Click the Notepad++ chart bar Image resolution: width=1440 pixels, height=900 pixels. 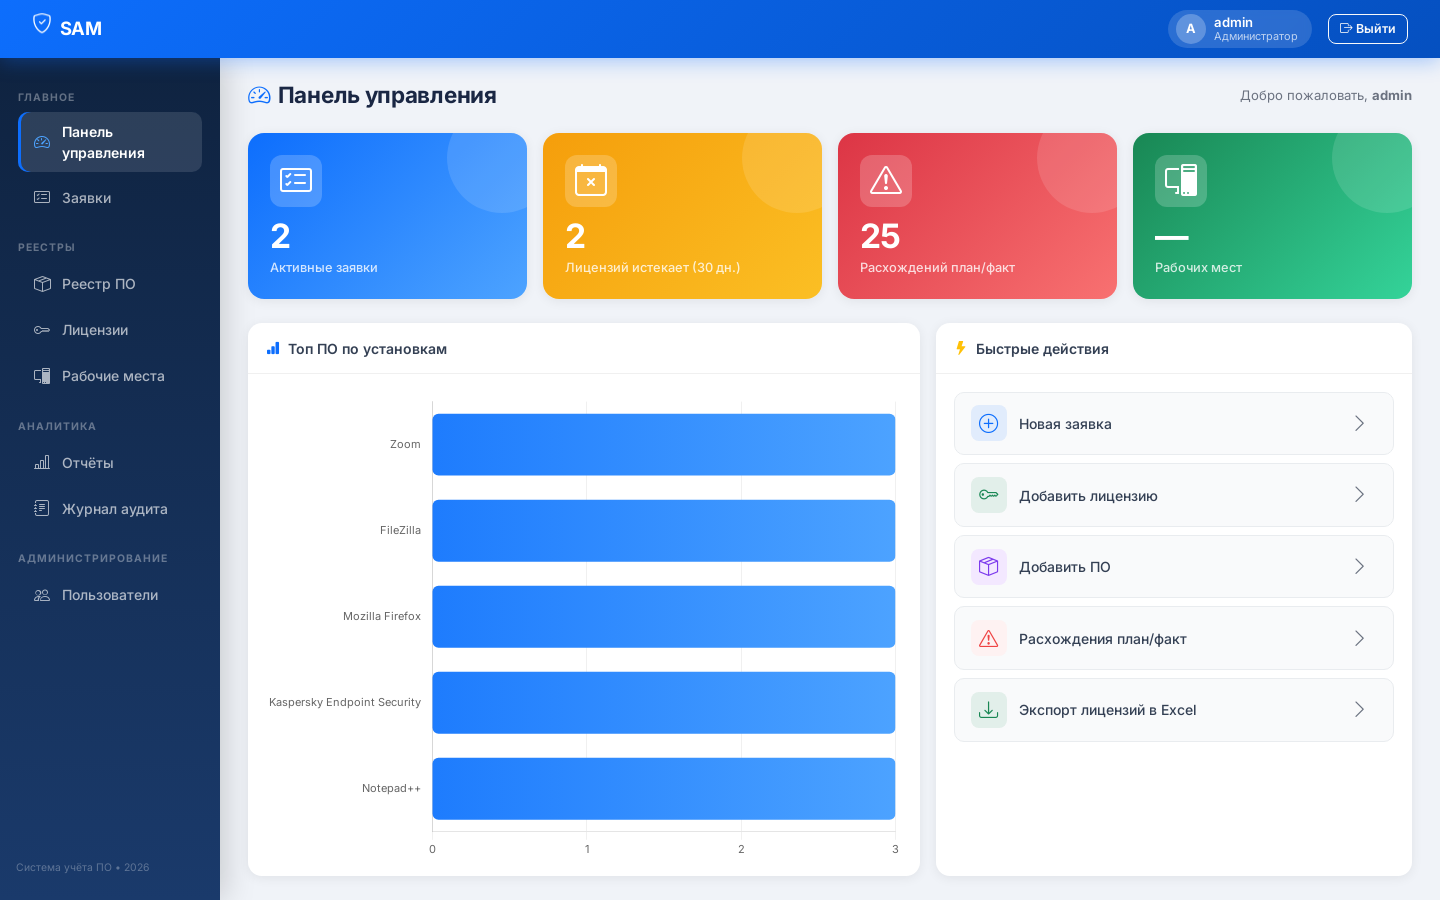(x=664, y=788)
